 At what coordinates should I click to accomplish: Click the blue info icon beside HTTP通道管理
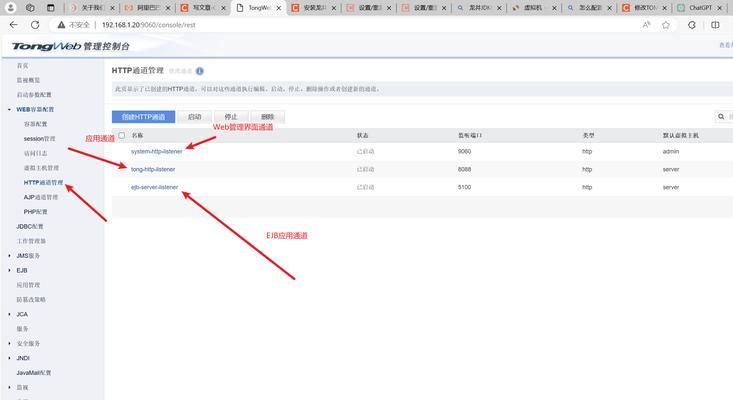click(200, 71)
